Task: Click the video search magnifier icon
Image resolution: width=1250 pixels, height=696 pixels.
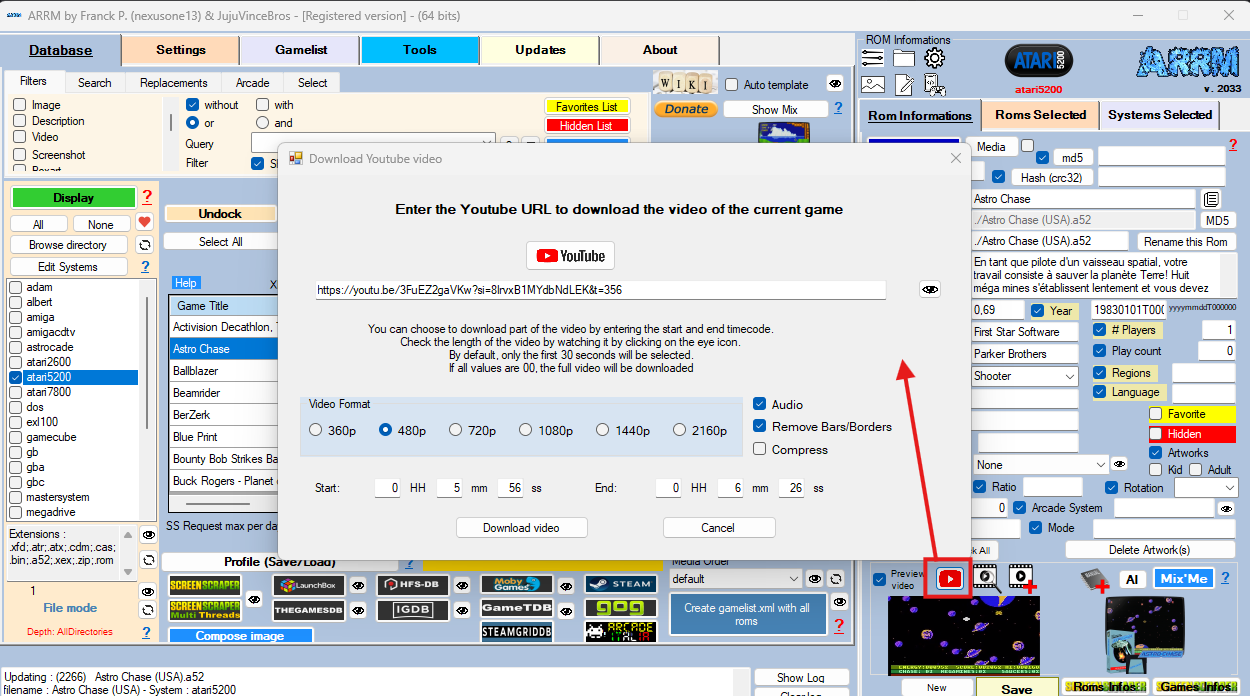Action: [986, 578]
